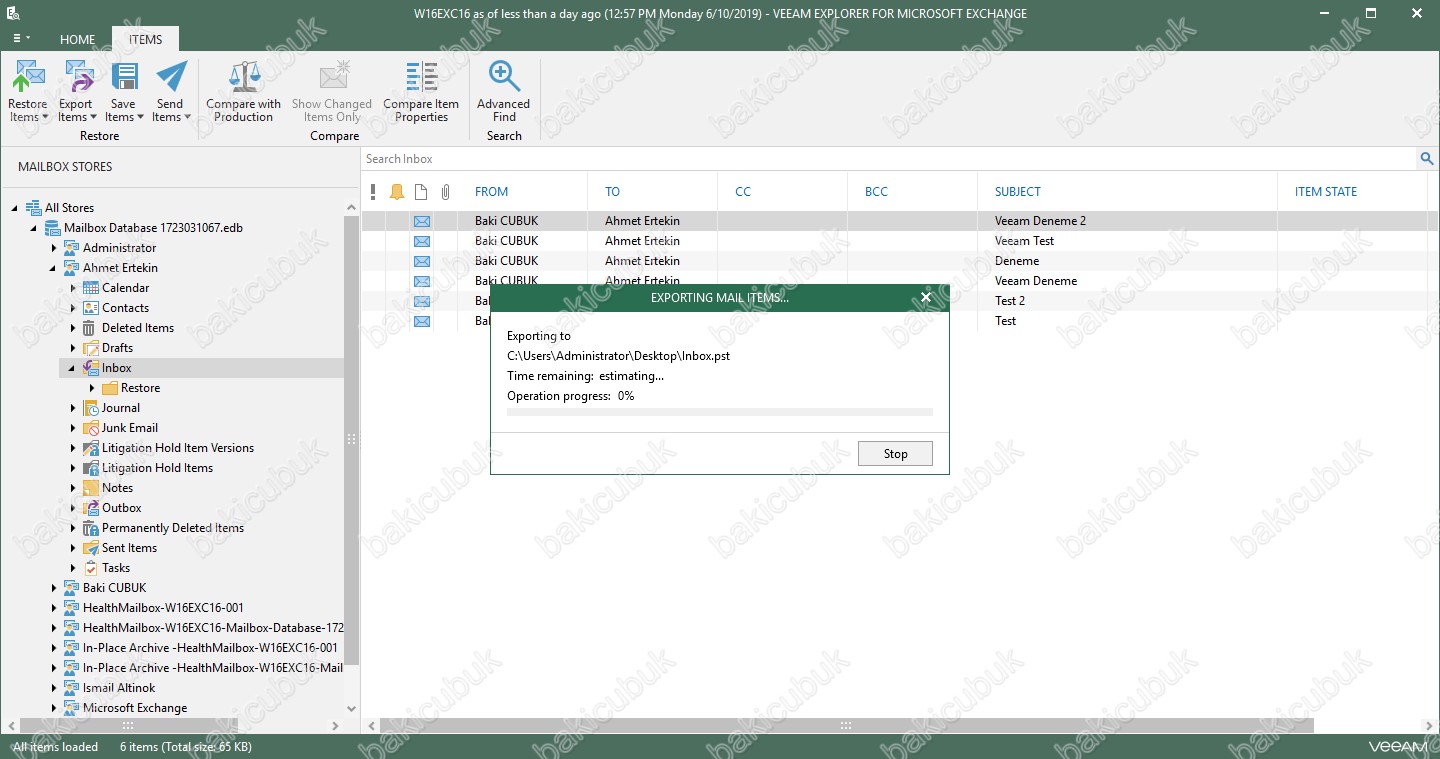Click the mailbox tree horizontal scrollbar
This screenshot has height=759, width=1440.
(x=127, y=726)
